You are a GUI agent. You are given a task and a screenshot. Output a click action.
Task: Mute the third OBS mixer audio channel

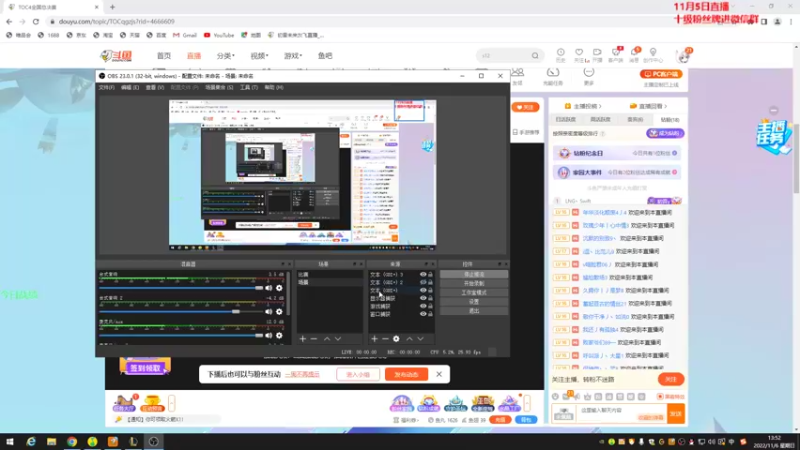[268, 336]
